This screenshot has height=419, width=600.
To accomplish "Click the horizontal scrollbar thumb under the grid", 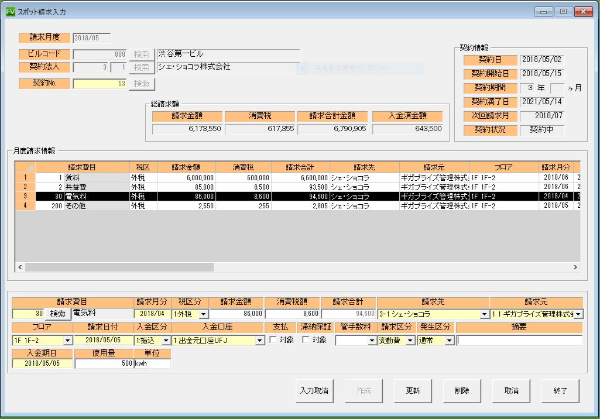I will coord(119,267).
